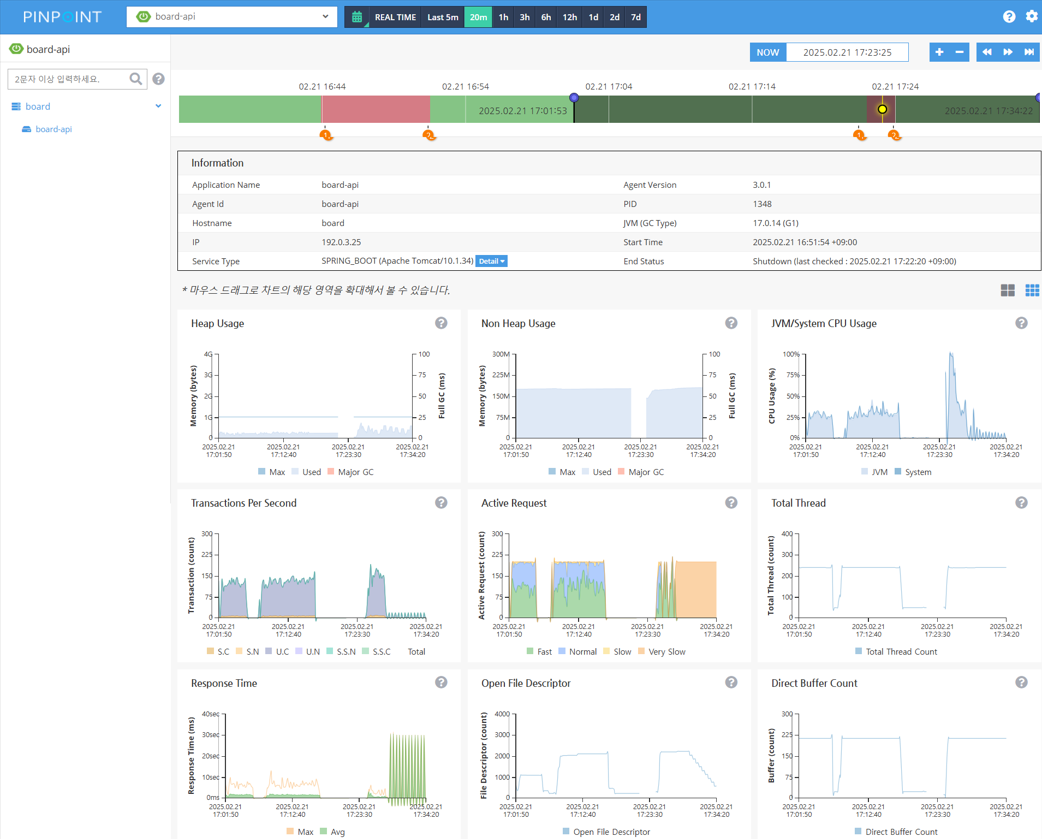Image resolution: width=1042 pixels, height=839 pixels.
Task: Open Heap Usage chart help icon
Action: tap(441, 323)
